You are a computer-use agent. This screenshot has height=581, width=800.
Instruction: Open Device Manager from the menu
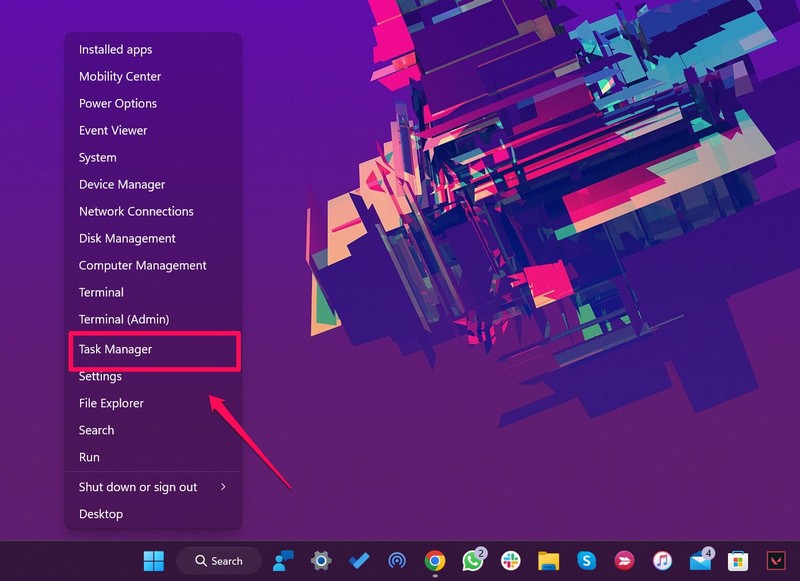[122, 184]
